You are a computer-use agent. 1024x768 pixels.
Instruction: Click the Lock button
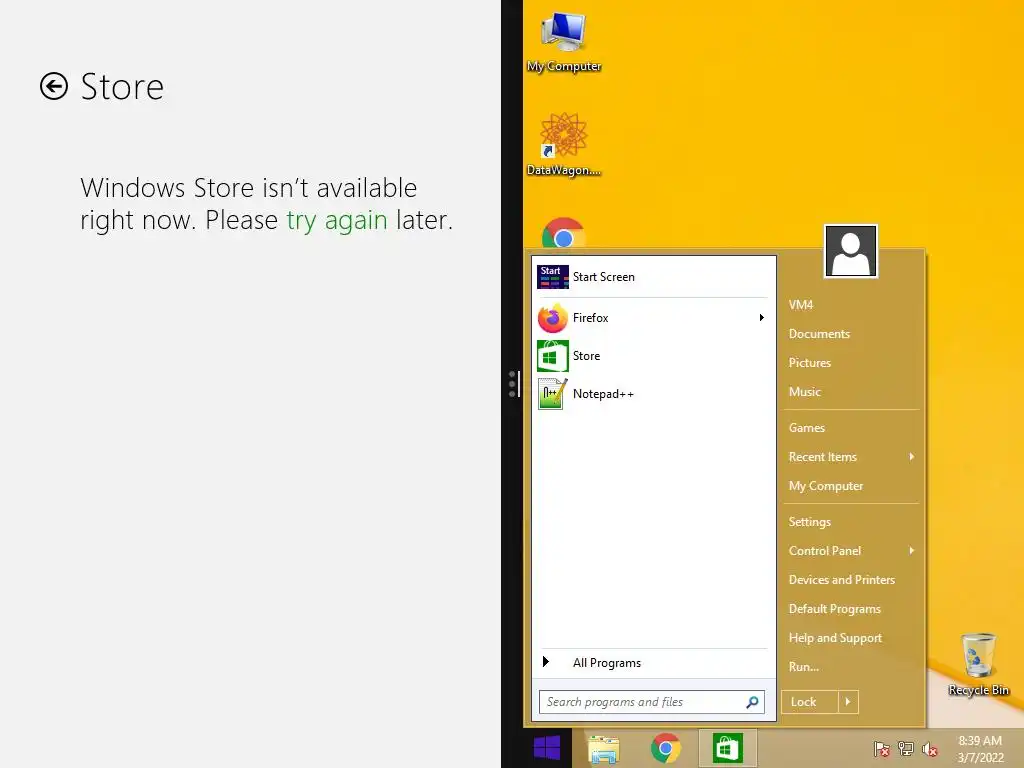click(x=810, y=702)
